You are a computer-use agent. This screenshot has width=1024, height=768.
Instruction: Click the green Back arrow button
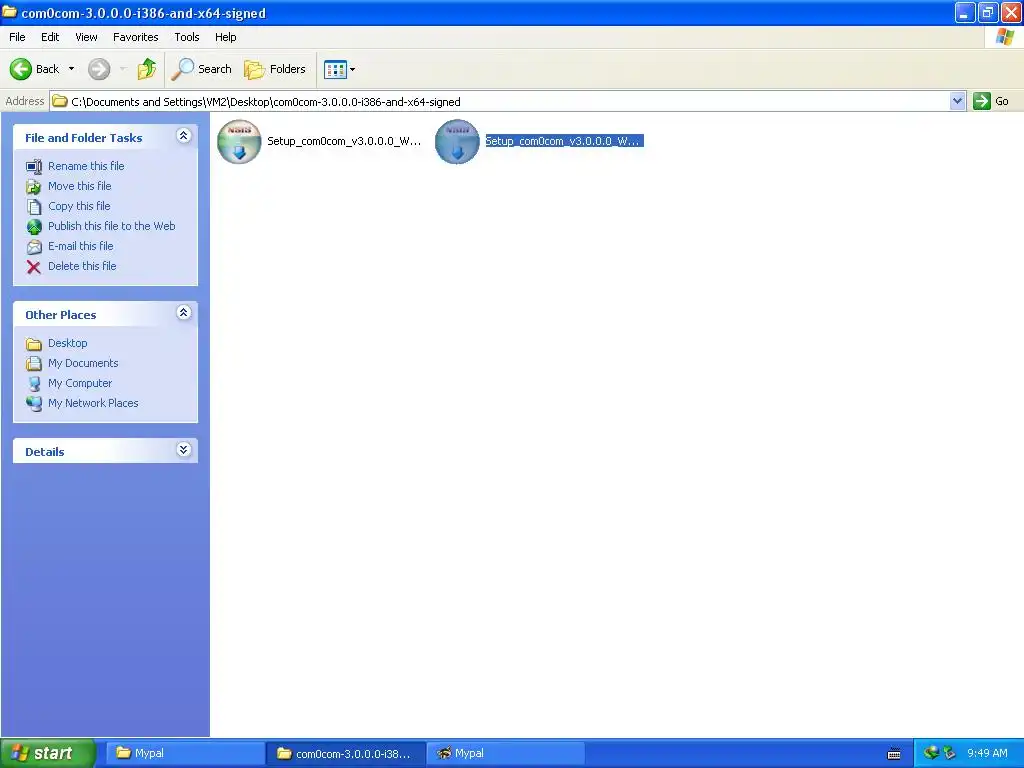(x=21, y=69)
